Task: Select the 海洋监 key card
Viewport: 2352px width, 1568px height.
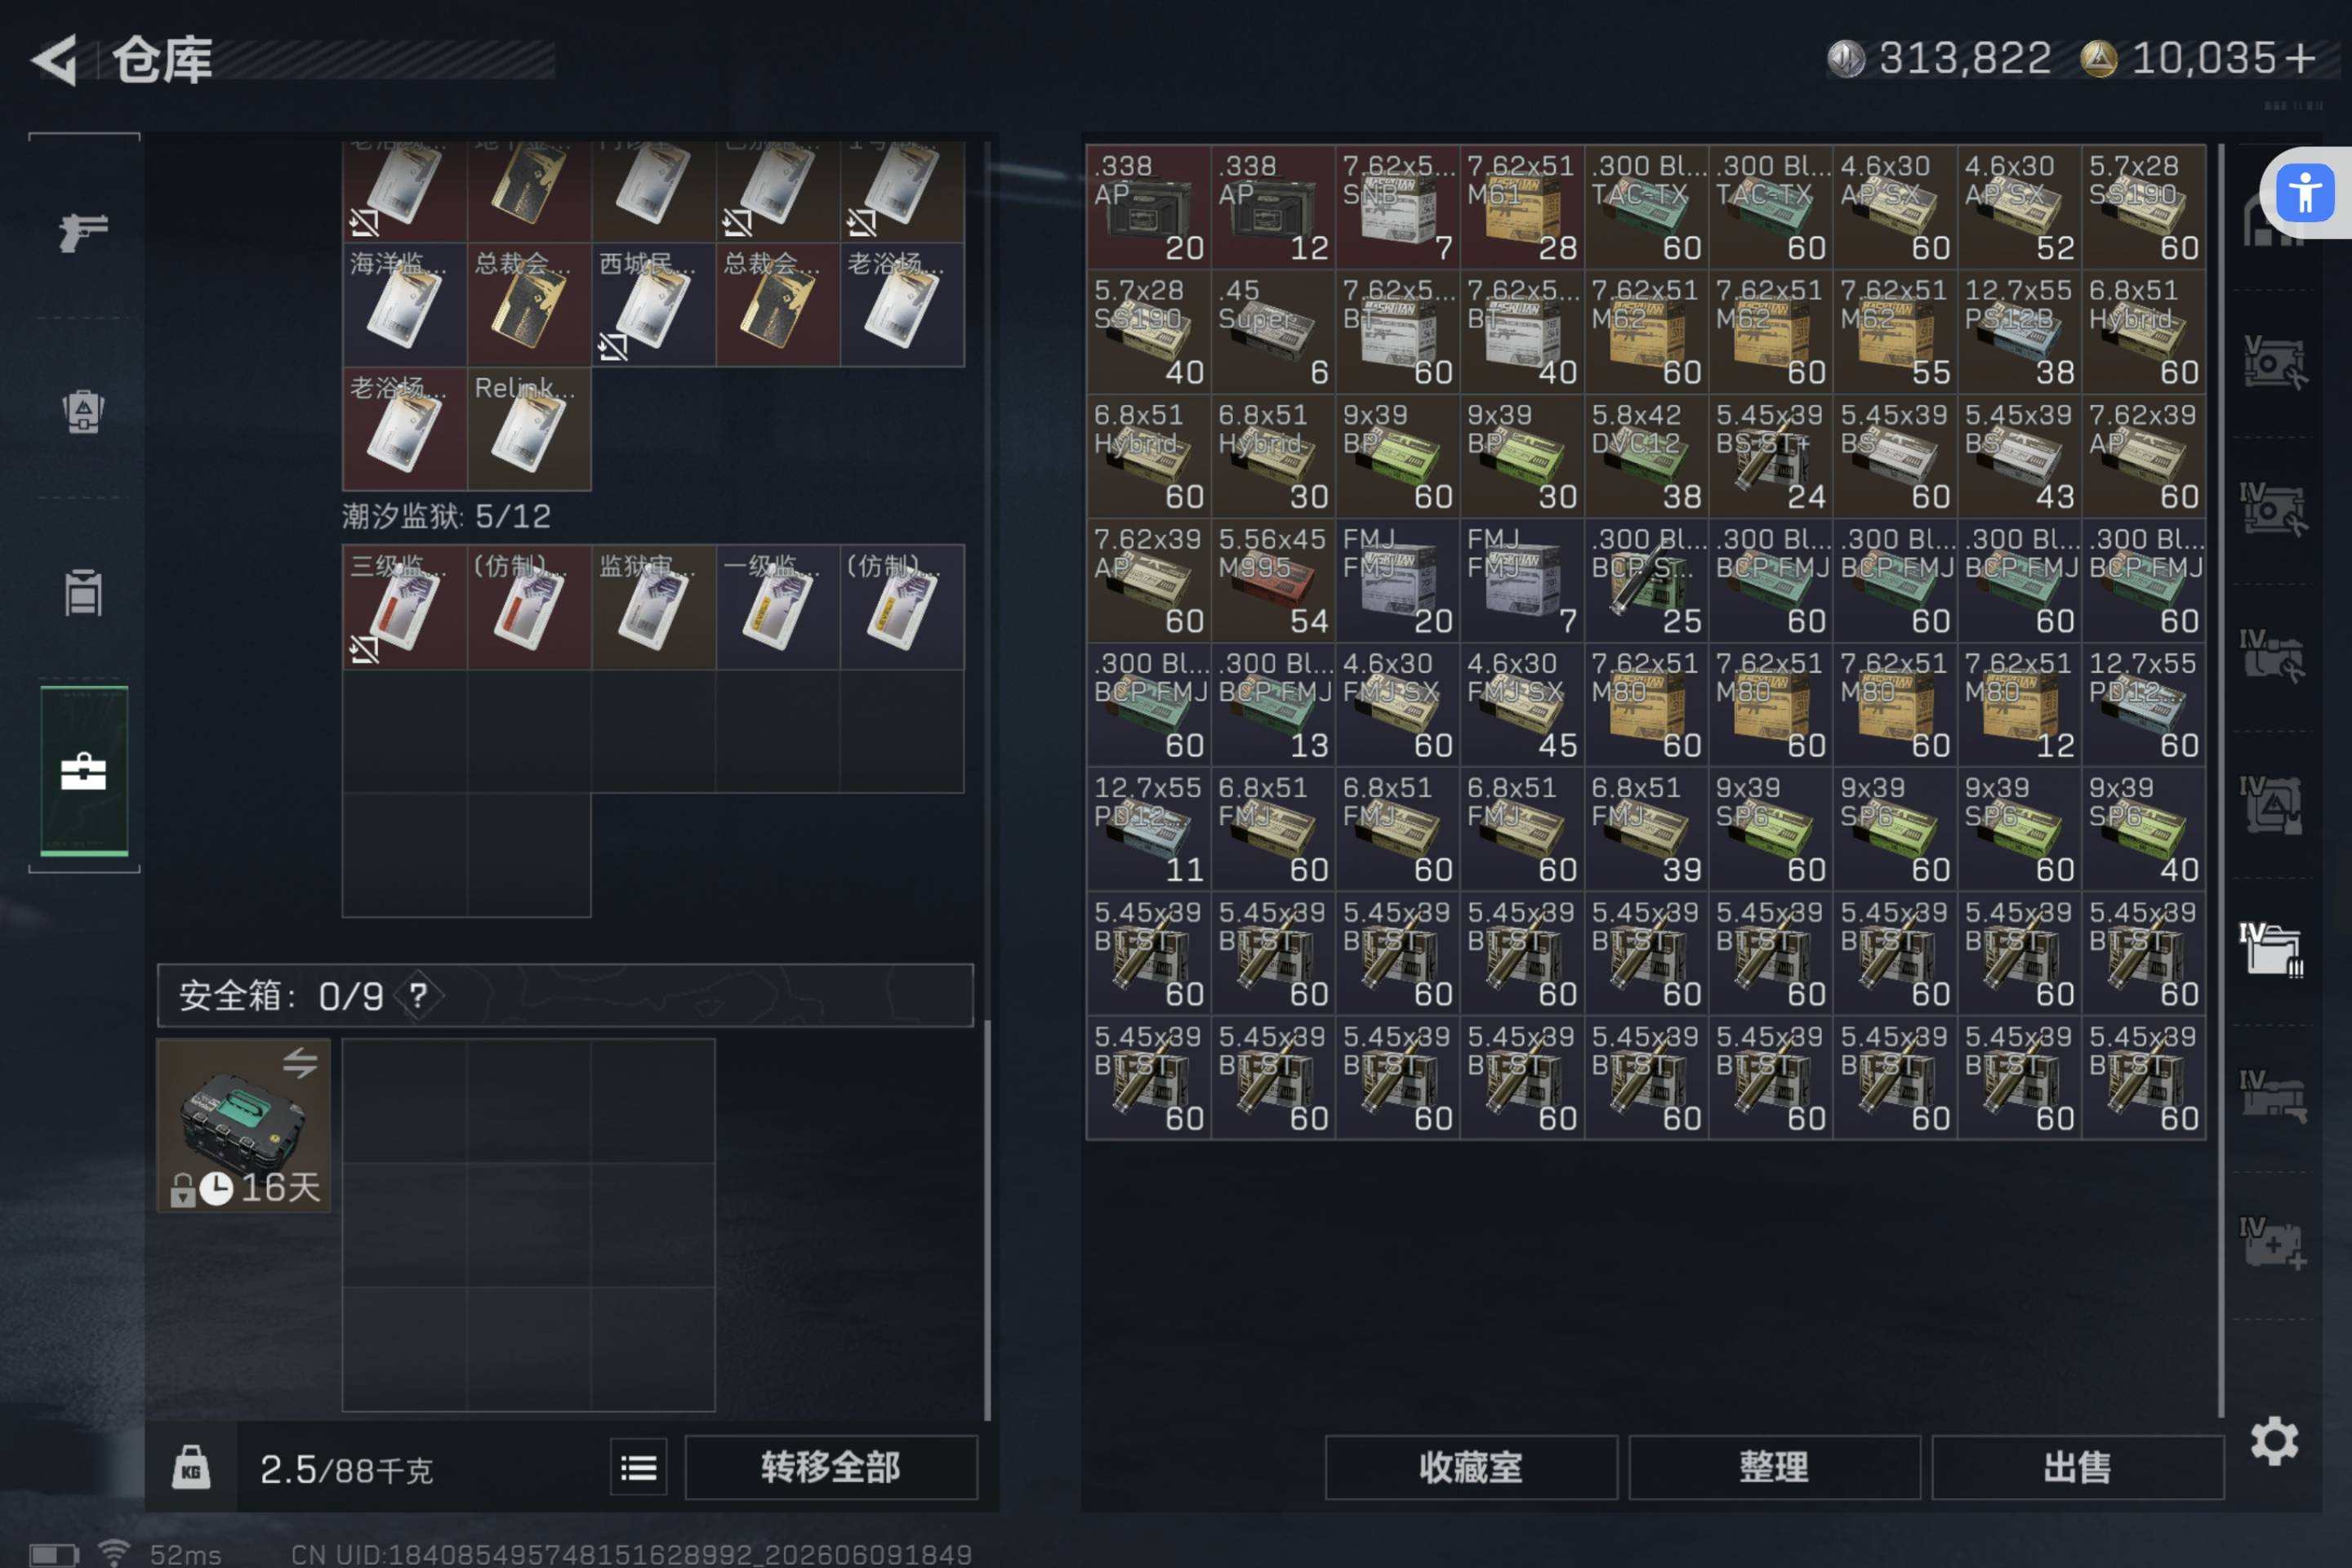Action: point(405,305)
